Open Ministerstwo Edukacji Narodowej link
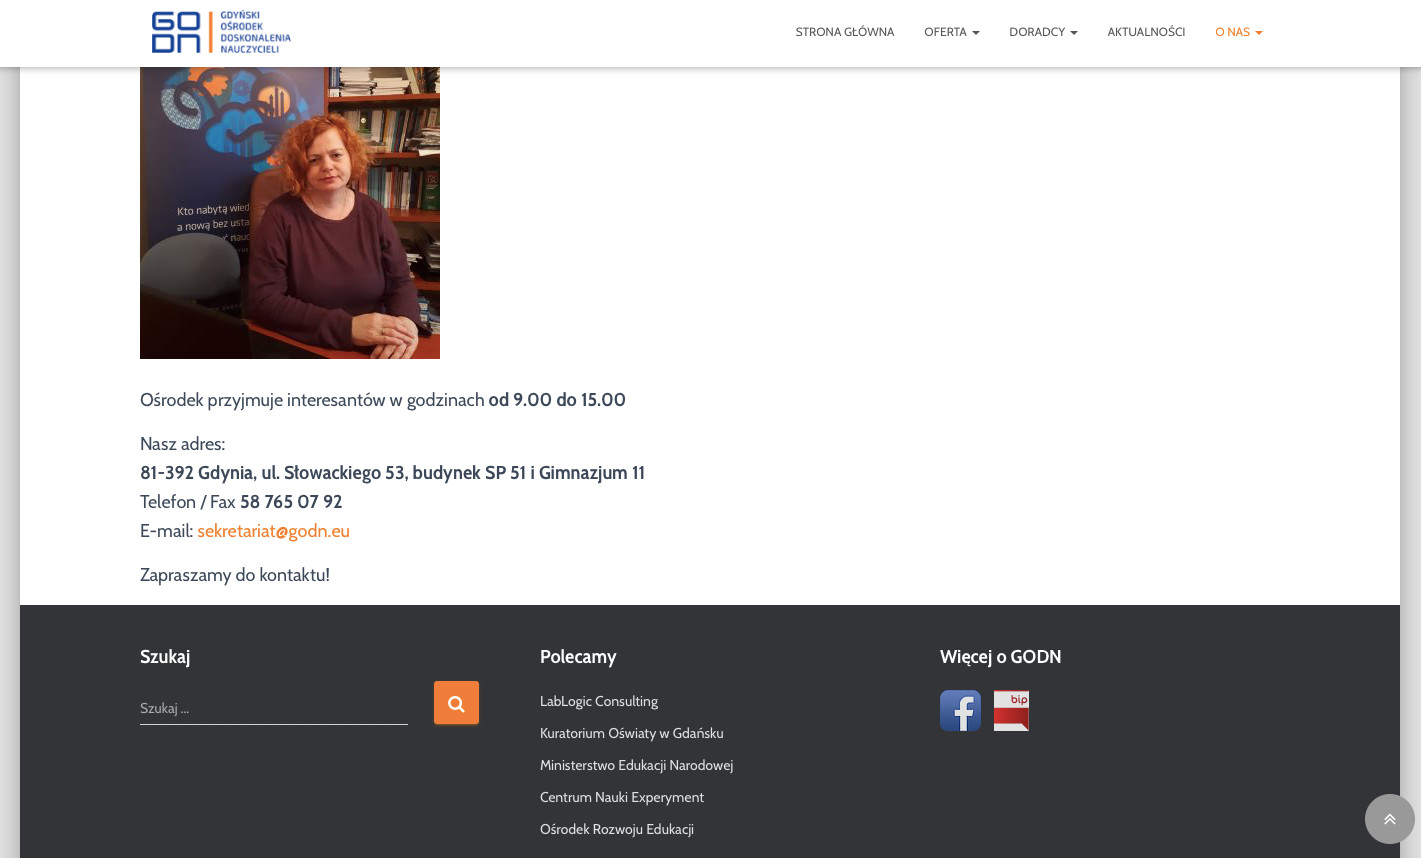 pos(636,765)
